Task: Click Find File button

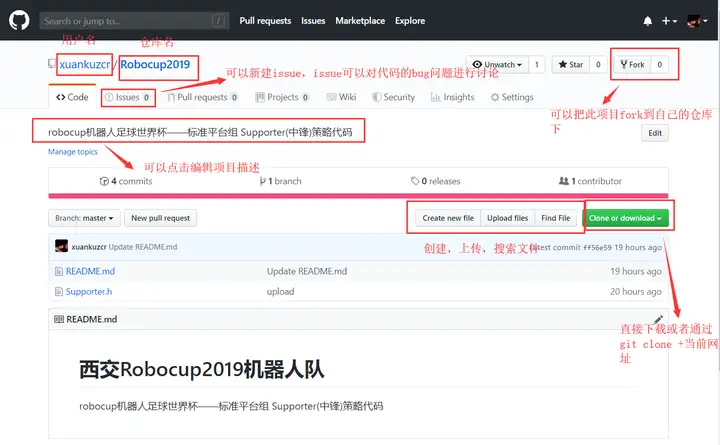Action: click(556, 218)
